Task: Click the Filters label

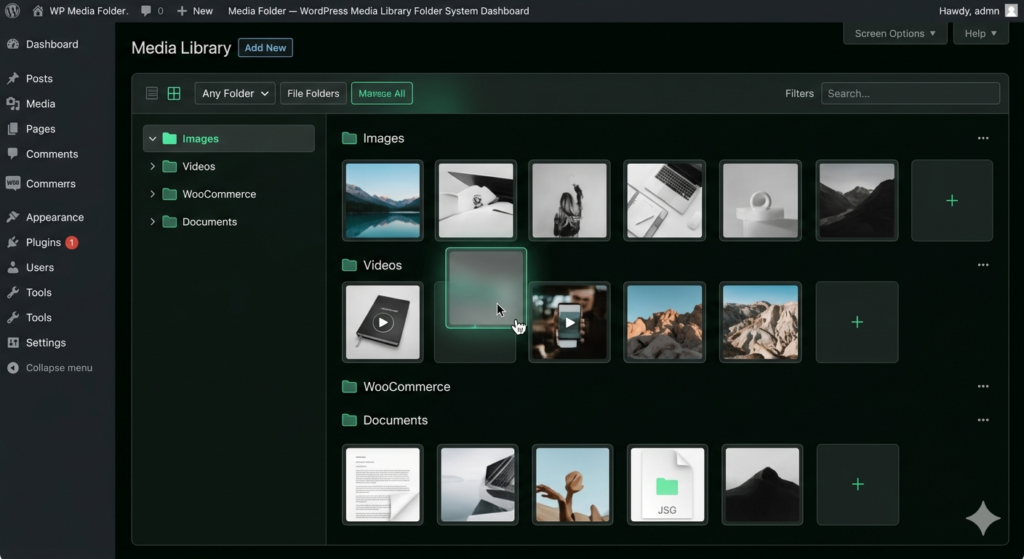Action: (x=799, y=93)
